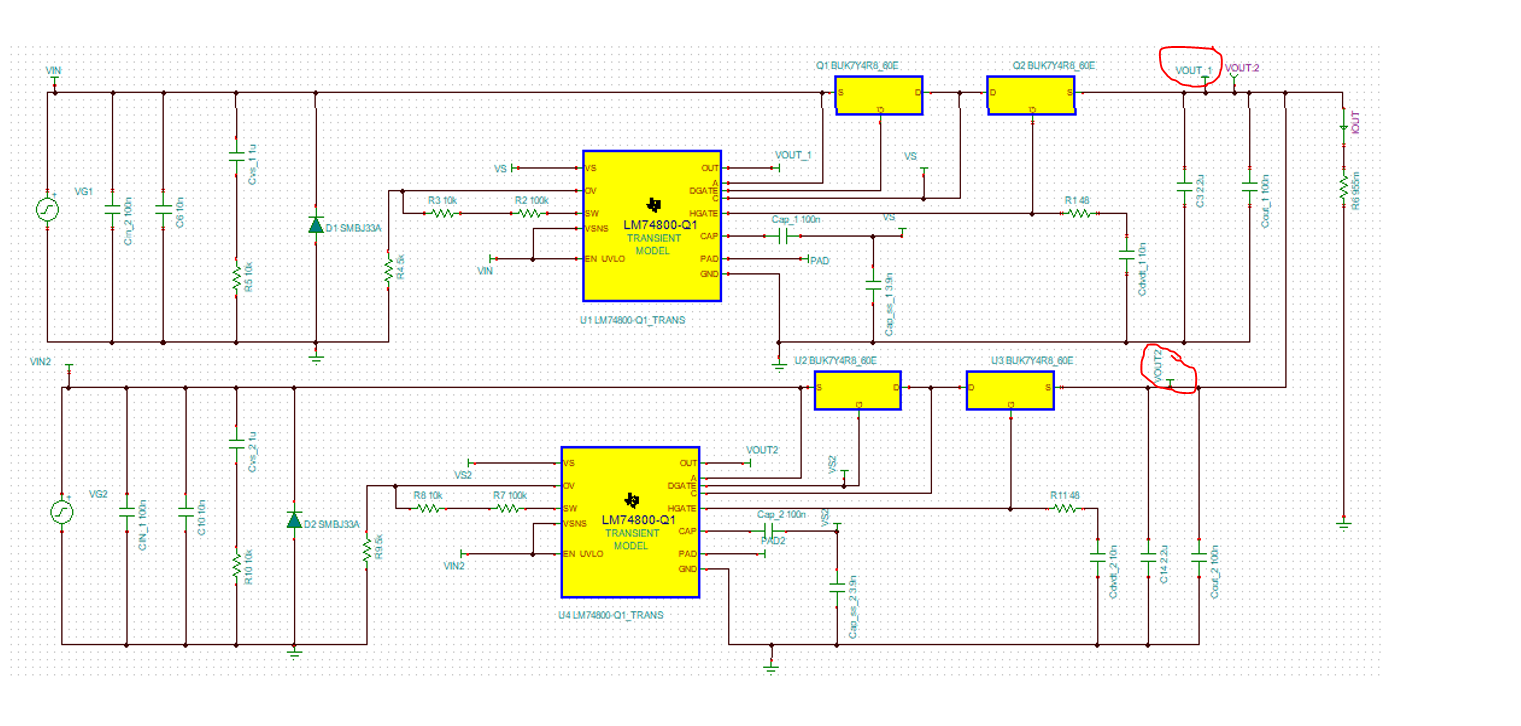
Task: Select the Cap_2 100n capacitor symbol
Action: [770, 531]
